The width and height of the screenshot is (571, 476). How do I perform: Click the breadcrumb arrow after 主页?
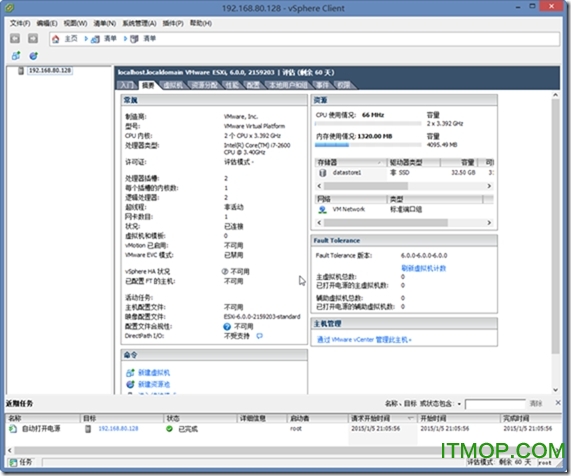(86, 39)
